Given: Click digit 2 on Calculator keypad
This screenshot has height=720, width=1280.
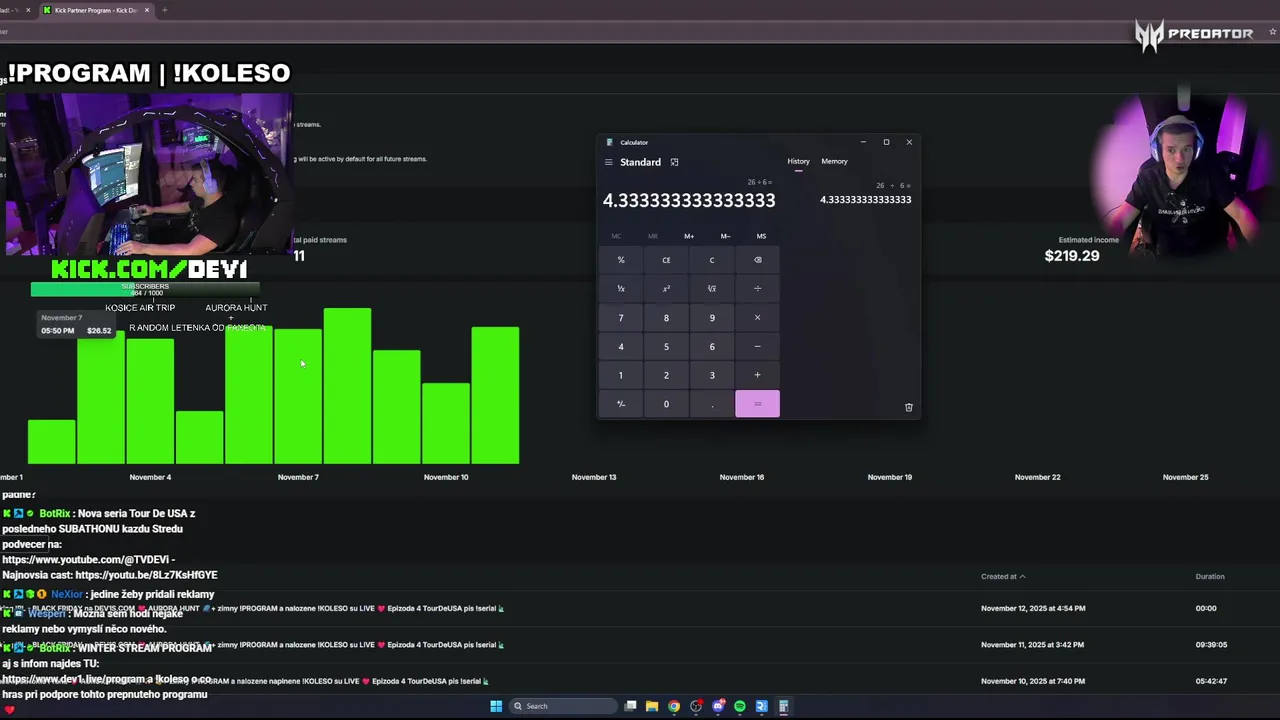Looking at the screenshot, I should tap(666, 375).
